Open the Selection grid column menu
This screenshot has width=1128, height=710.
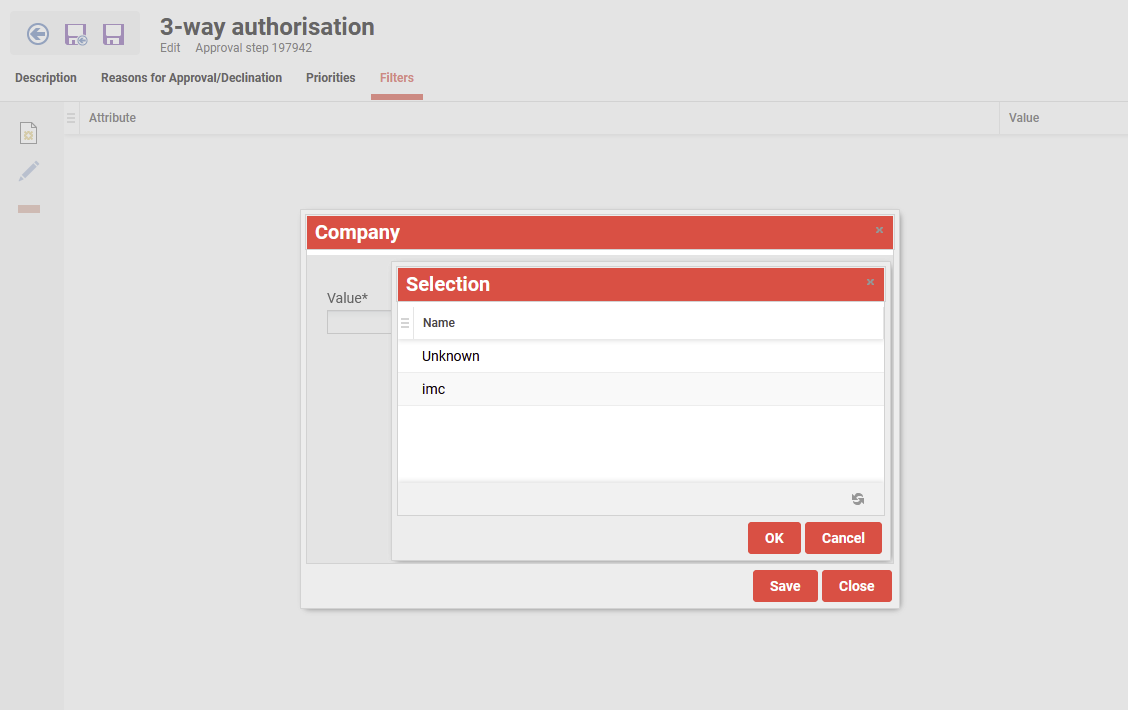pyautogui.click(x=405, y=323)
